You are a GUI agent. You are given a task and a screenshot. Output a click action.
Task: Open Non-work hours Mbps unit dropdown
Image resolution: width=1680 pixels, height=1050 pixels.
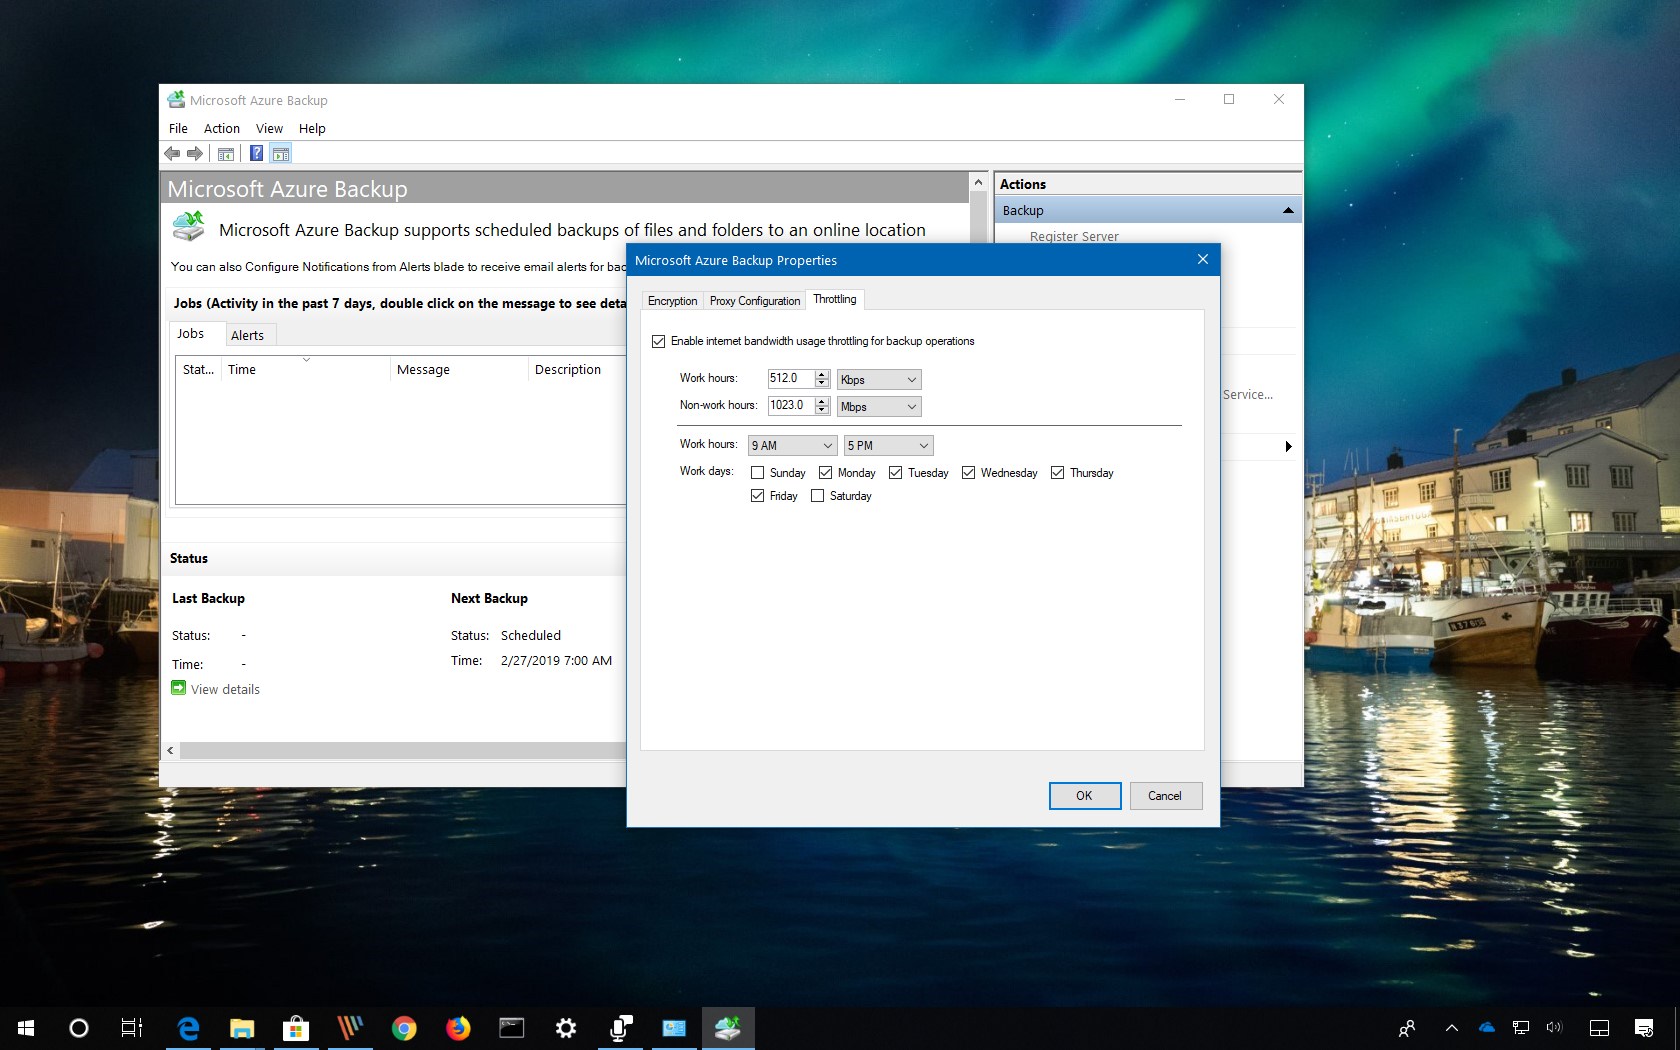(x=879, y=406)
